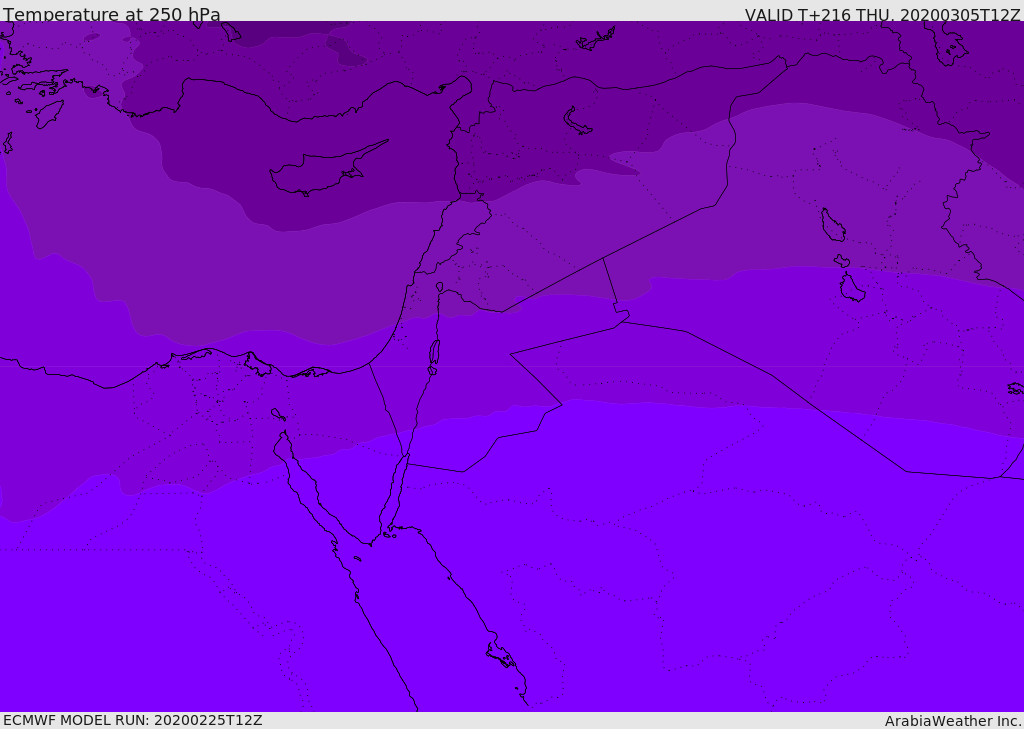Click the 'ArabiaWeather Inc' credit text

952,721
